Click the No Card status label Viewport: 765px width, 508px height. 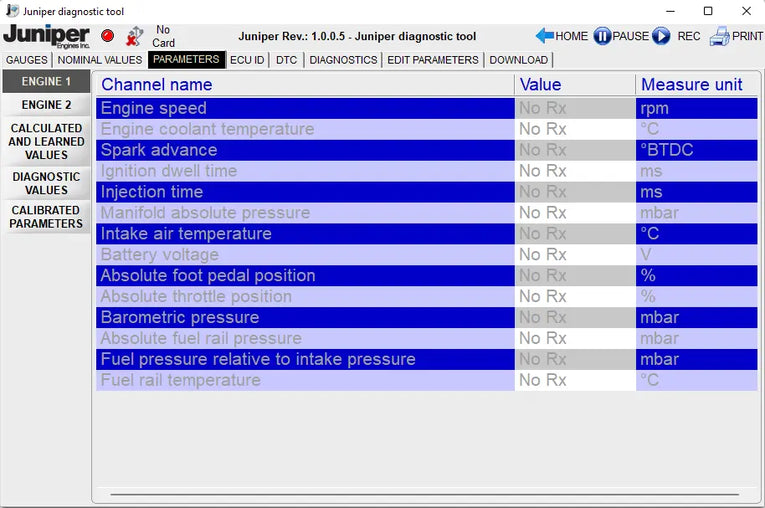[163, 36]
